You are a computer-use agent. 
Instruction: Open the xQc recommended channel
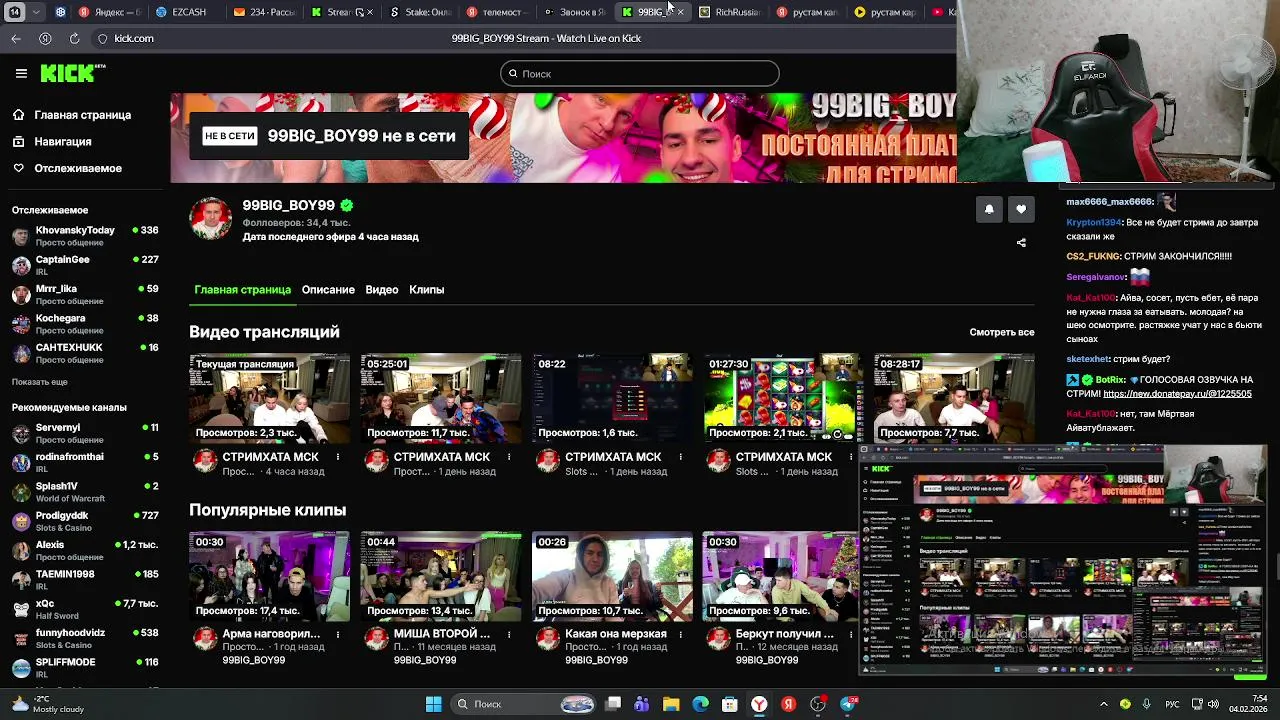(x=85, y=609)
